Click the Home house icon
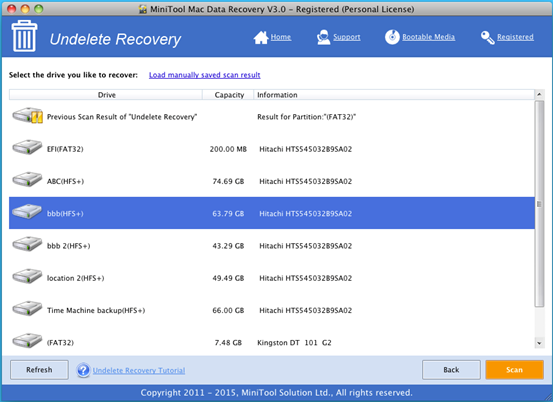Viewport: 553px width, 402px height. click(x=261, y=37)
